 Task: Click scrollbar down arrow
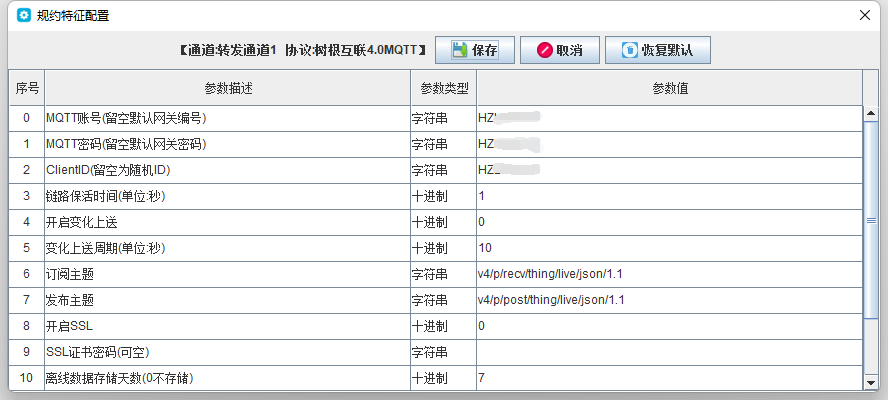[x=871, y=383]
